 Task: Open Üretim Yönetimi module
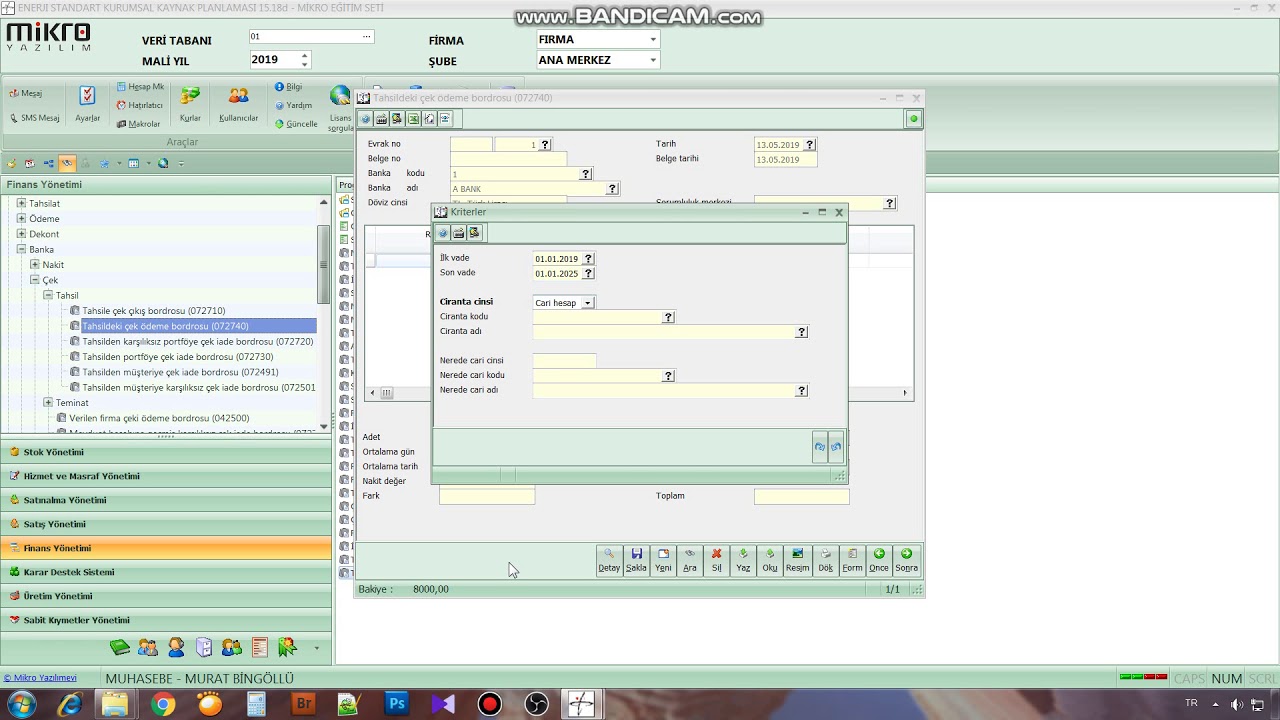coord(166,596)
